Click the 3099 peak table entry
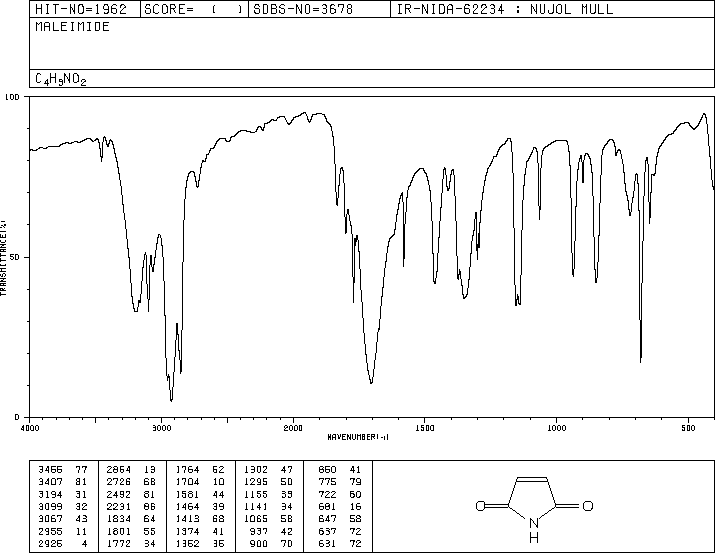This screenshot has width=715, height=553. point(62,506)
